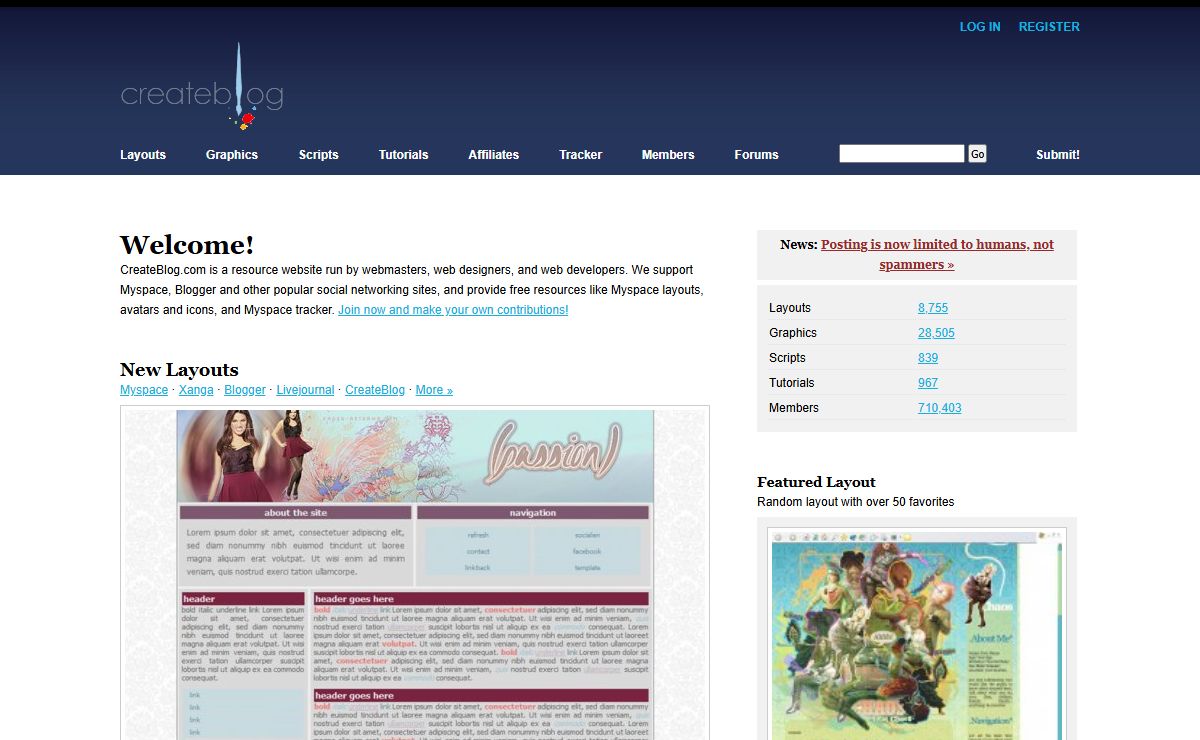Open the Members count 710,403 link
The width and height of the screenshot is (1200, 740).
pyautogui.click(x=940, y=408)
